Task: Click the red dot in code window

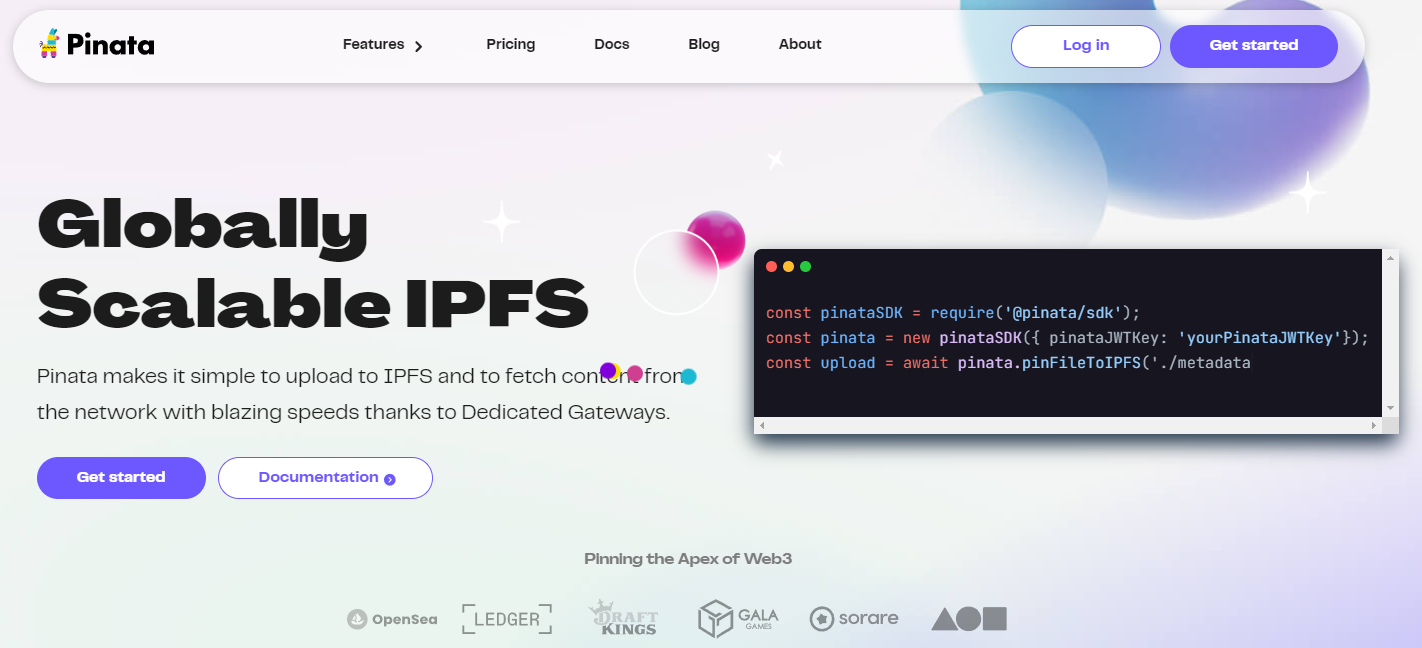Action: [771, 267]
